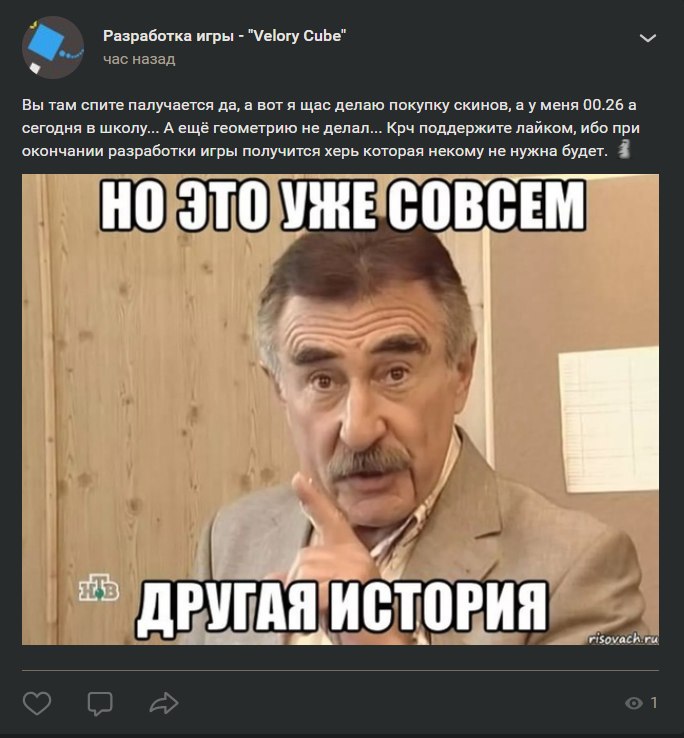684x738 pixels.
Task: Open the meme image attachment
Action: pyautogui.click(x=340, y=409)
